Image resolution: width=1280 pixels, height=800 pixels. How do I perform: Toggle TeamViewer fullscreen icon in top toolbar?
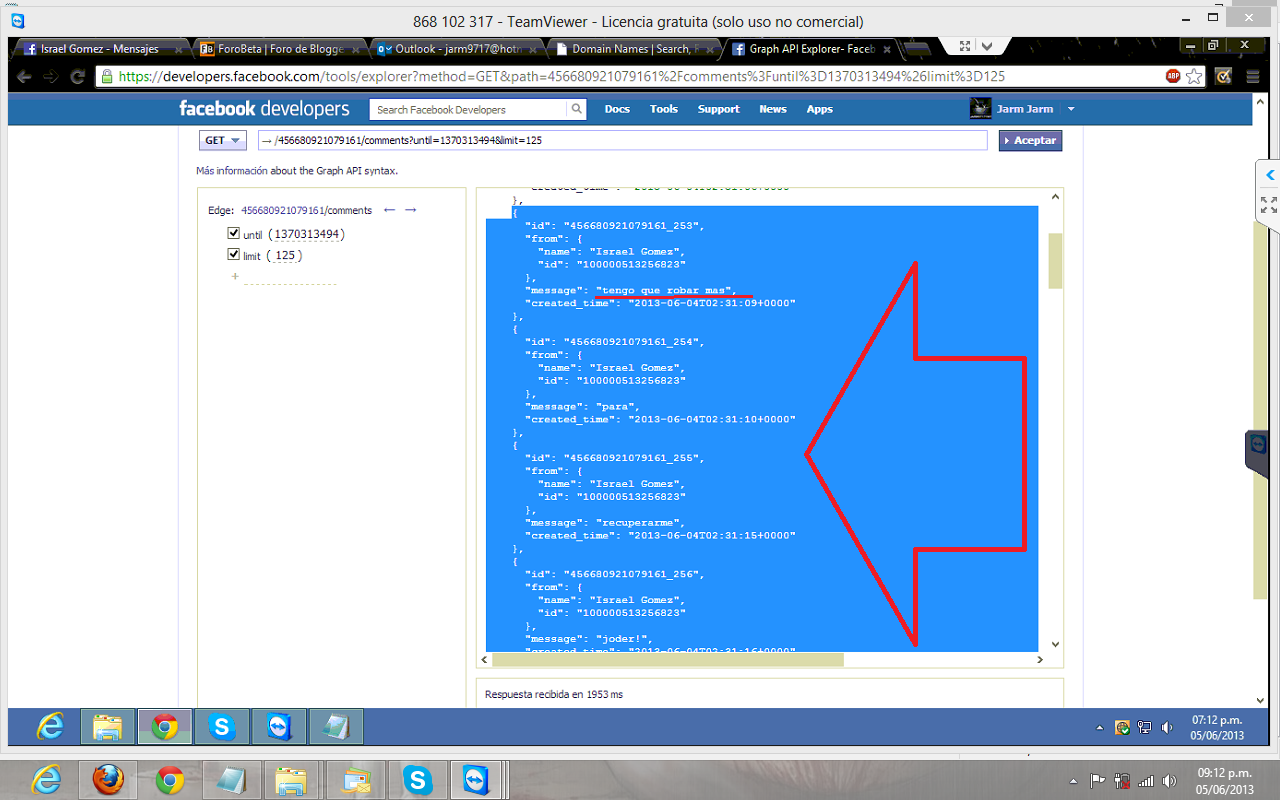[965, 46]
